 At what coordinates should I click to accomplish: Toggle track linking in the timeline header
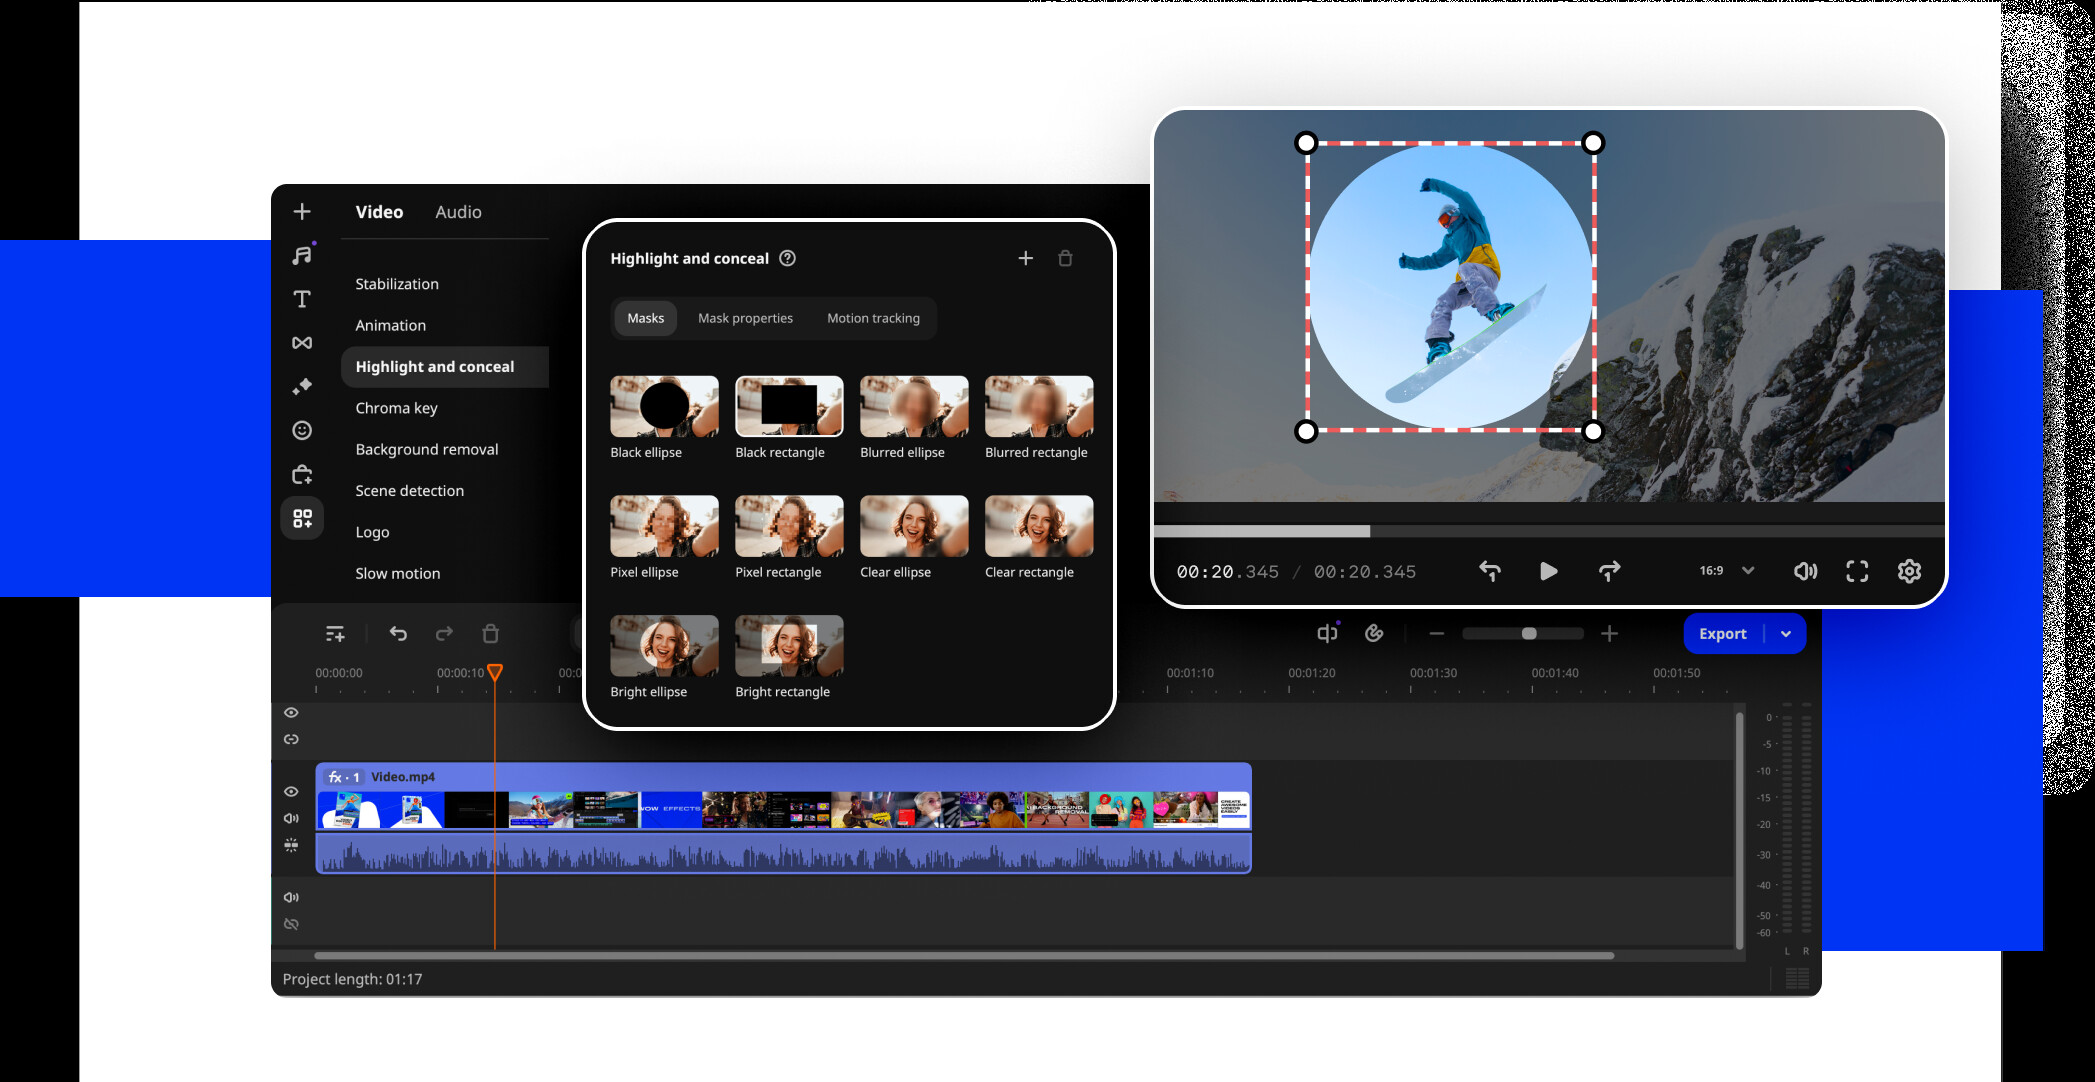tap(291, 739)
